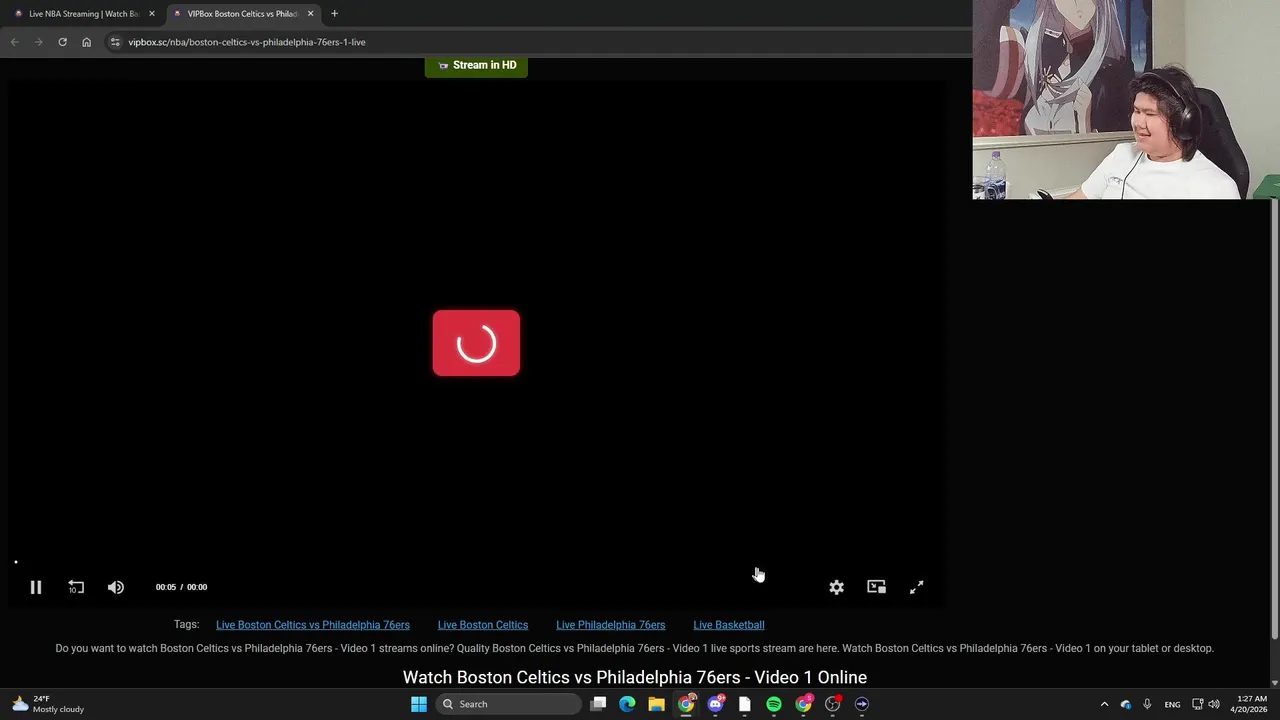This screenshot has width=1280, height=720.
Task: Click the Stream in HD button
Action: (476, 66)
